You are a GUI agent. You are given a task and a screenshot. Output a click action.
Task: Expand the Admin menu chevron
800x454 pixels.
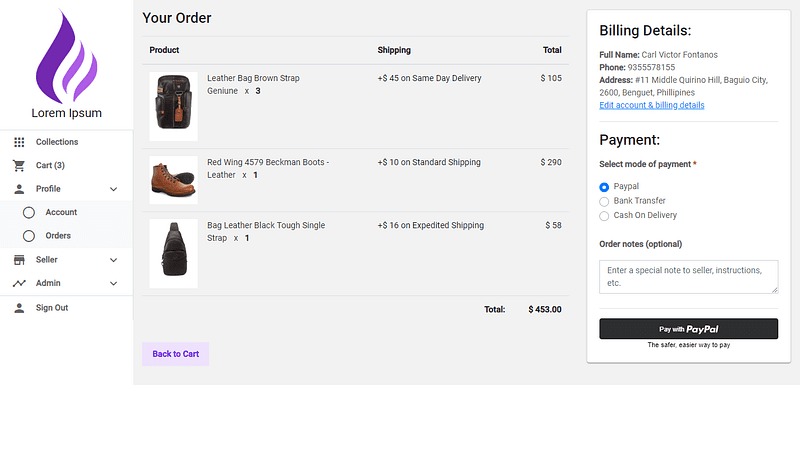pos(113,283)
